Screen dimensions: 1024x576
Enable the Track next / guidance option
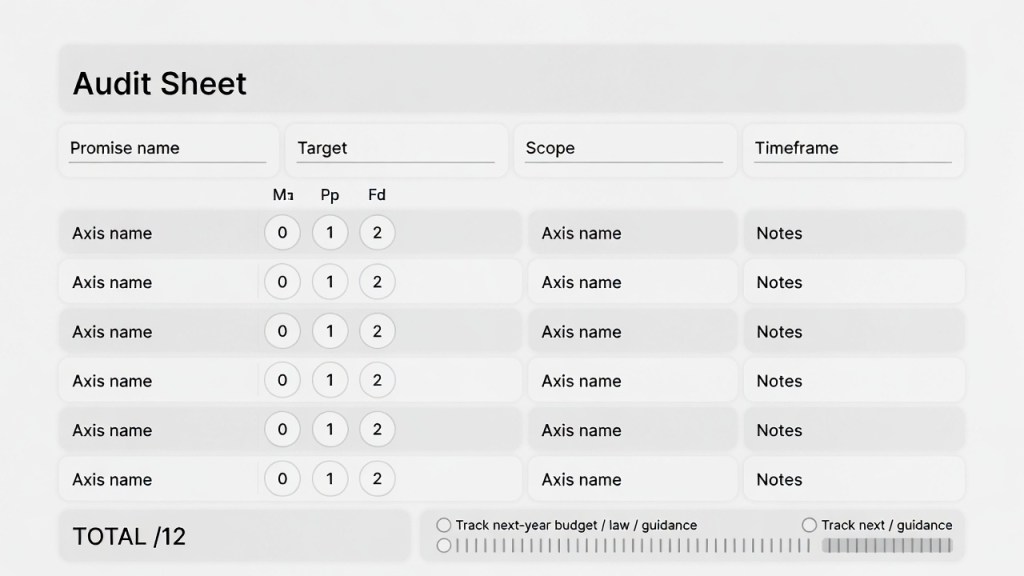(x=810, y=525)
